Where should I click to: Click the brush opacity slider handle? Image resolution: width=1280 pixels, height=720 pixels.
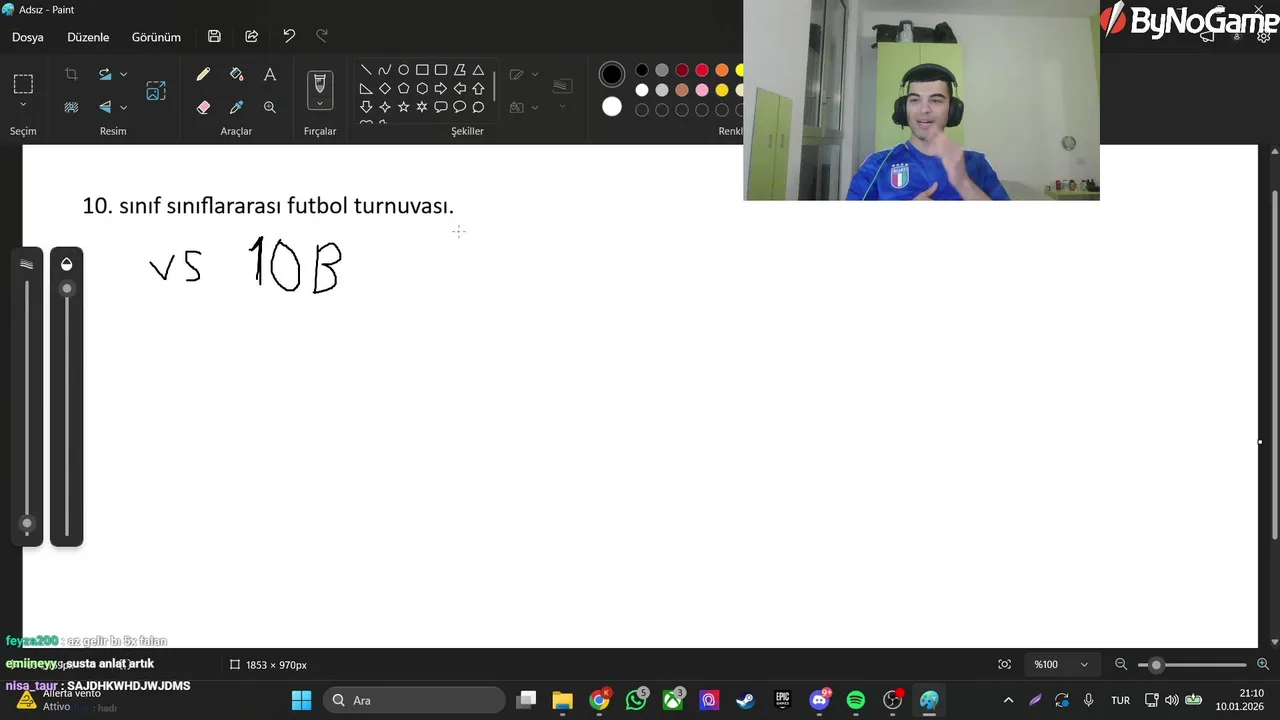tap(67, 289)
